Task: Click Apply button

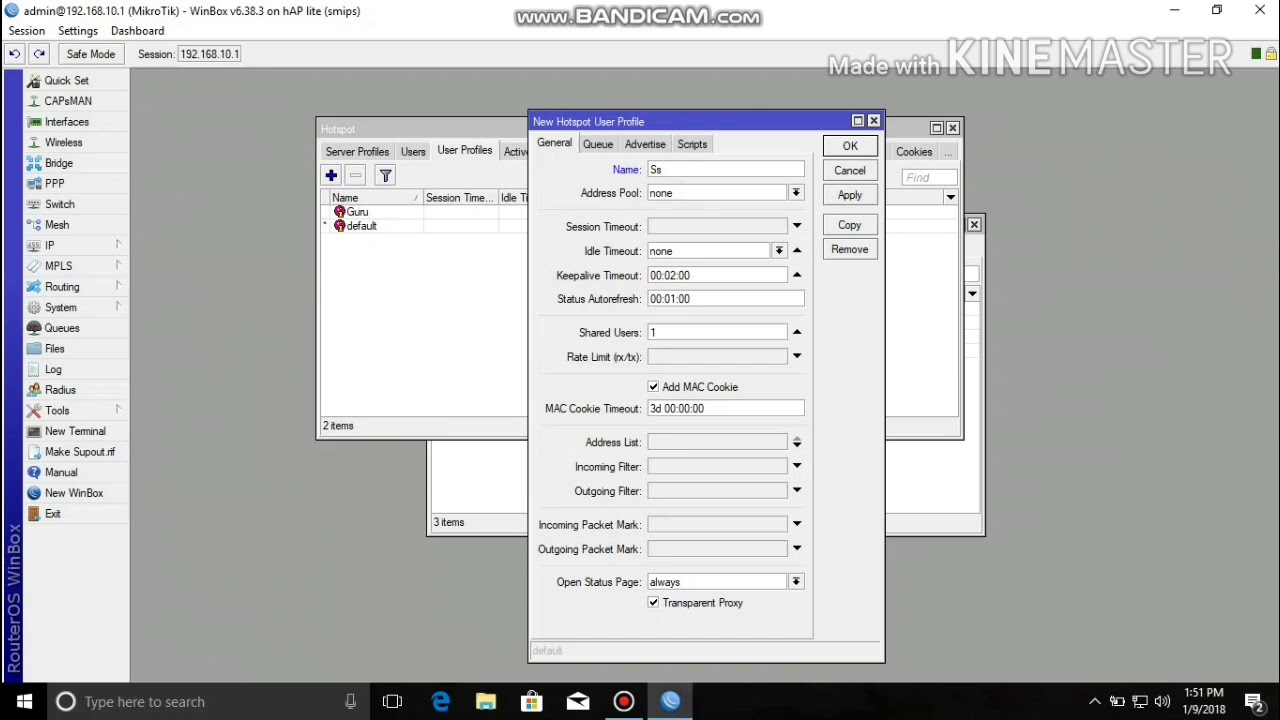Action: (x=850, y=195)
